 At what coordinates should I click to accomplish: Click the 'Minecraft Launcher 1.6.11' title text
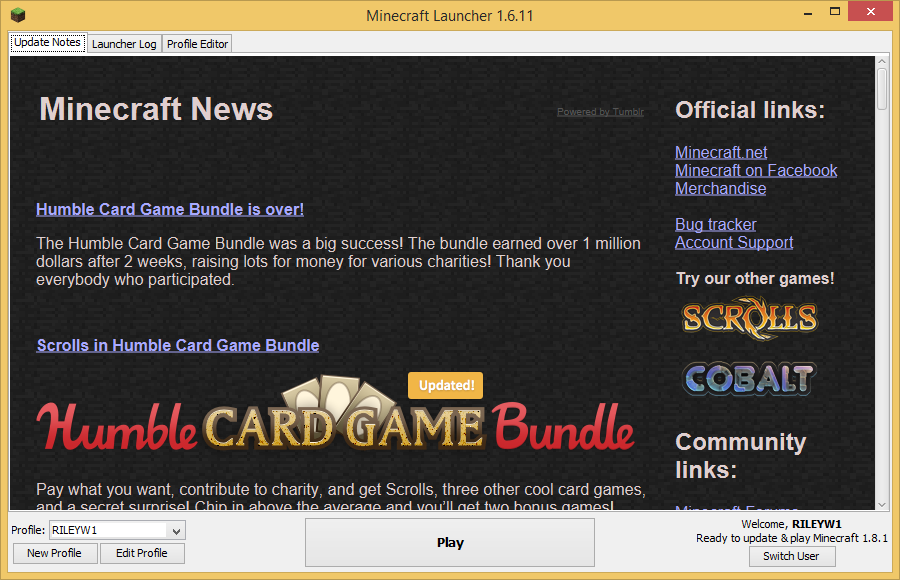pos(450,16)
